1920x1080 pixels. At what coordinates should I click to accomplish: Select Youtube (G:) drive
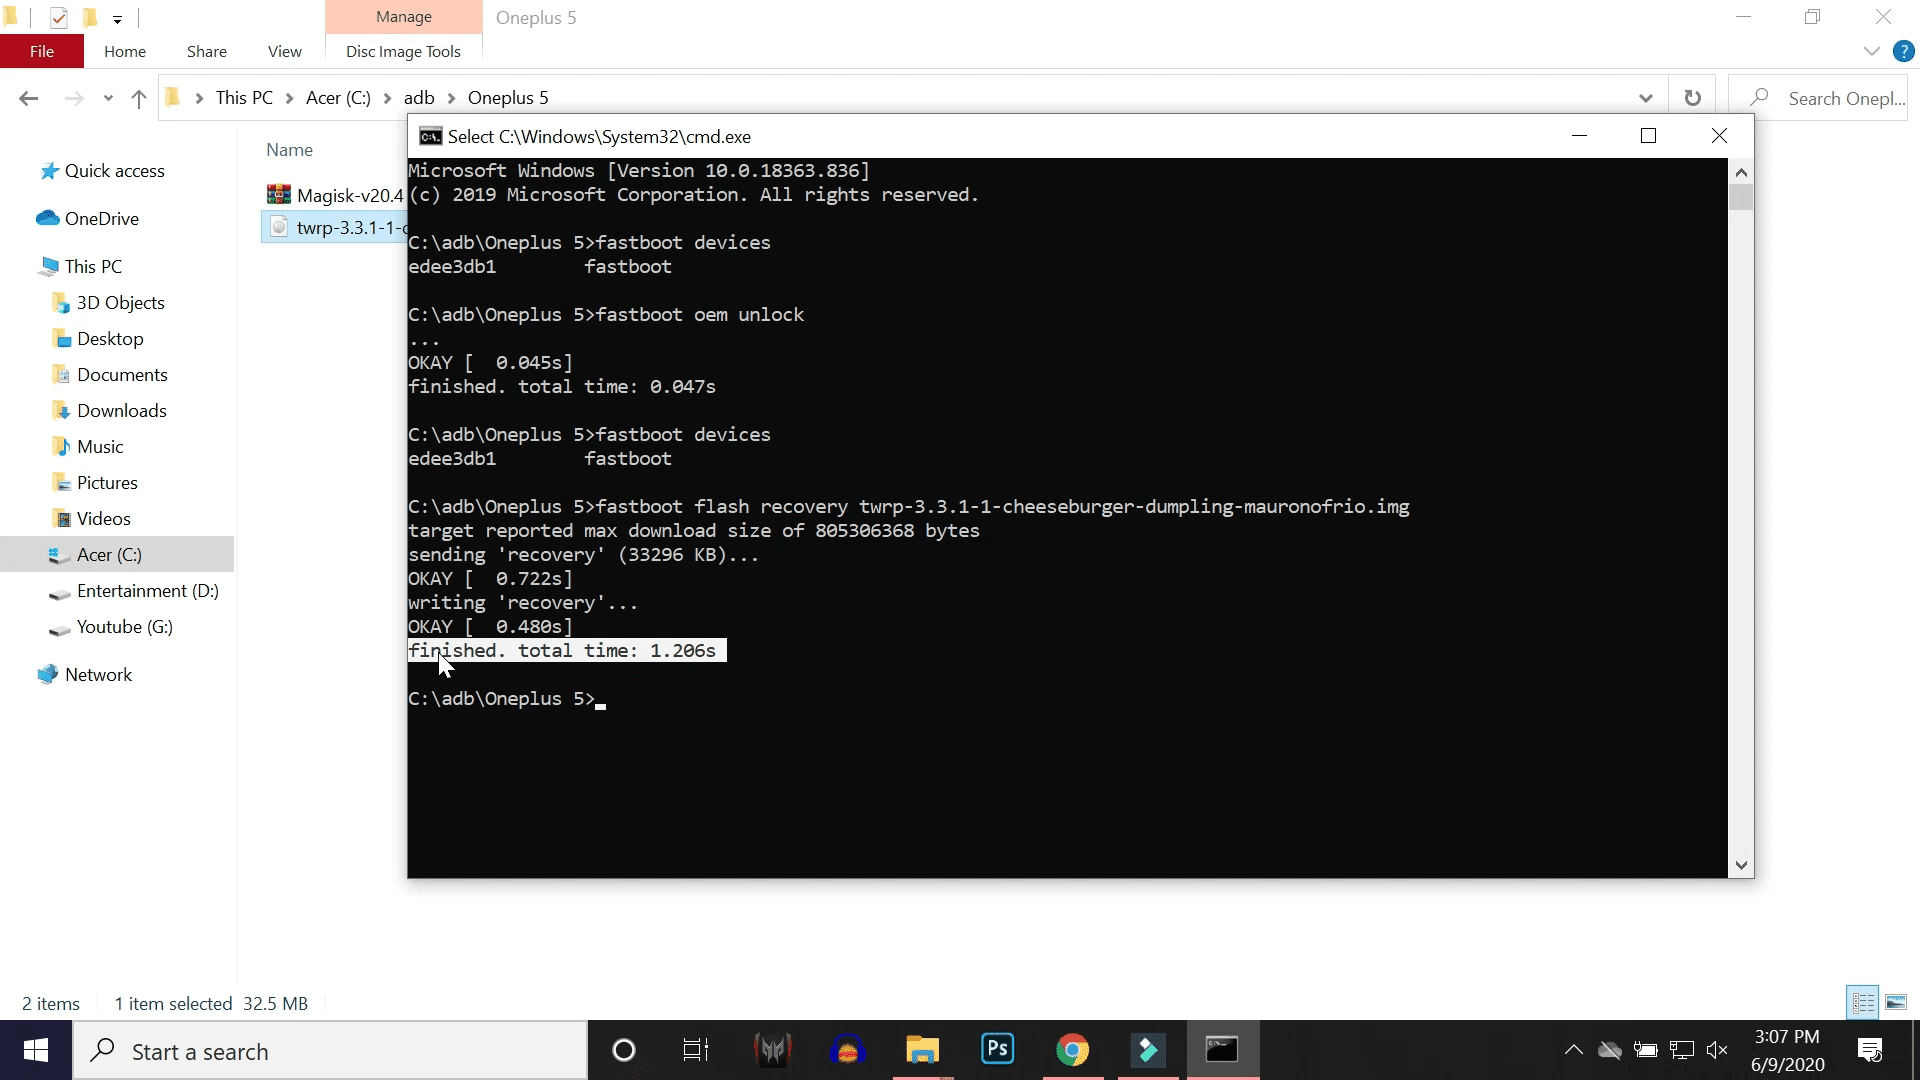click(x=124, y=627)
